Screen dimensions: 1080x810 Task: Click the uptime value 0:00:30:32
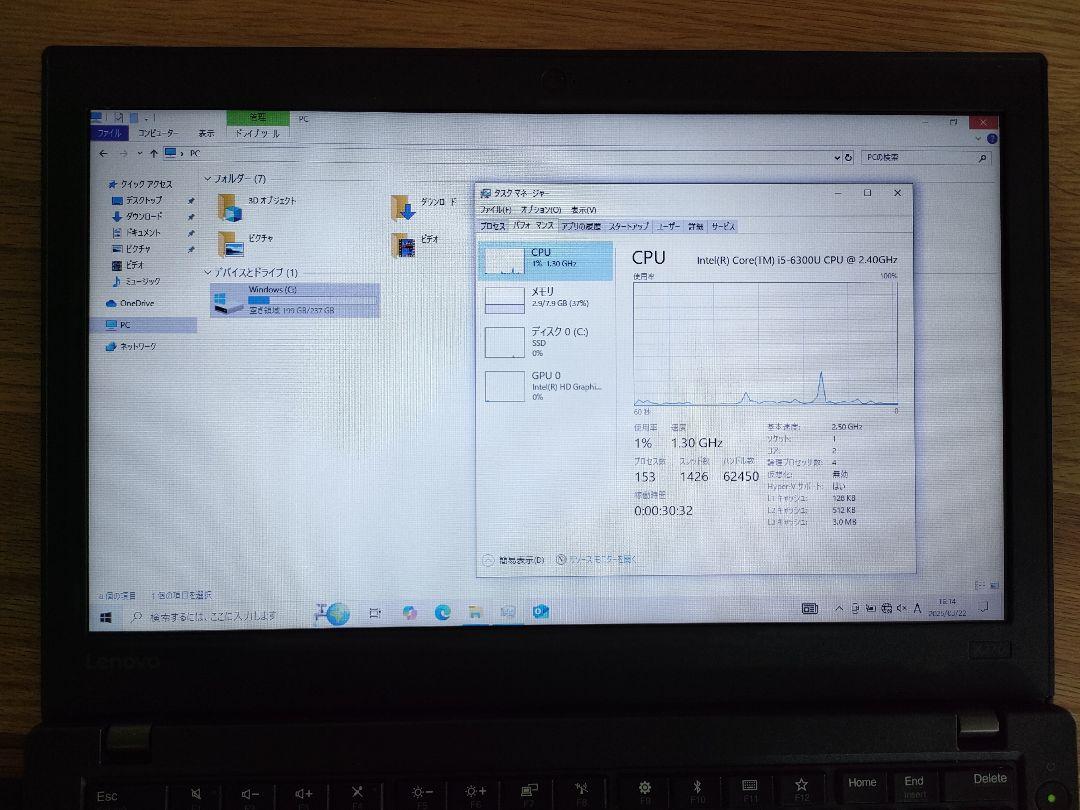pos(663,510)
